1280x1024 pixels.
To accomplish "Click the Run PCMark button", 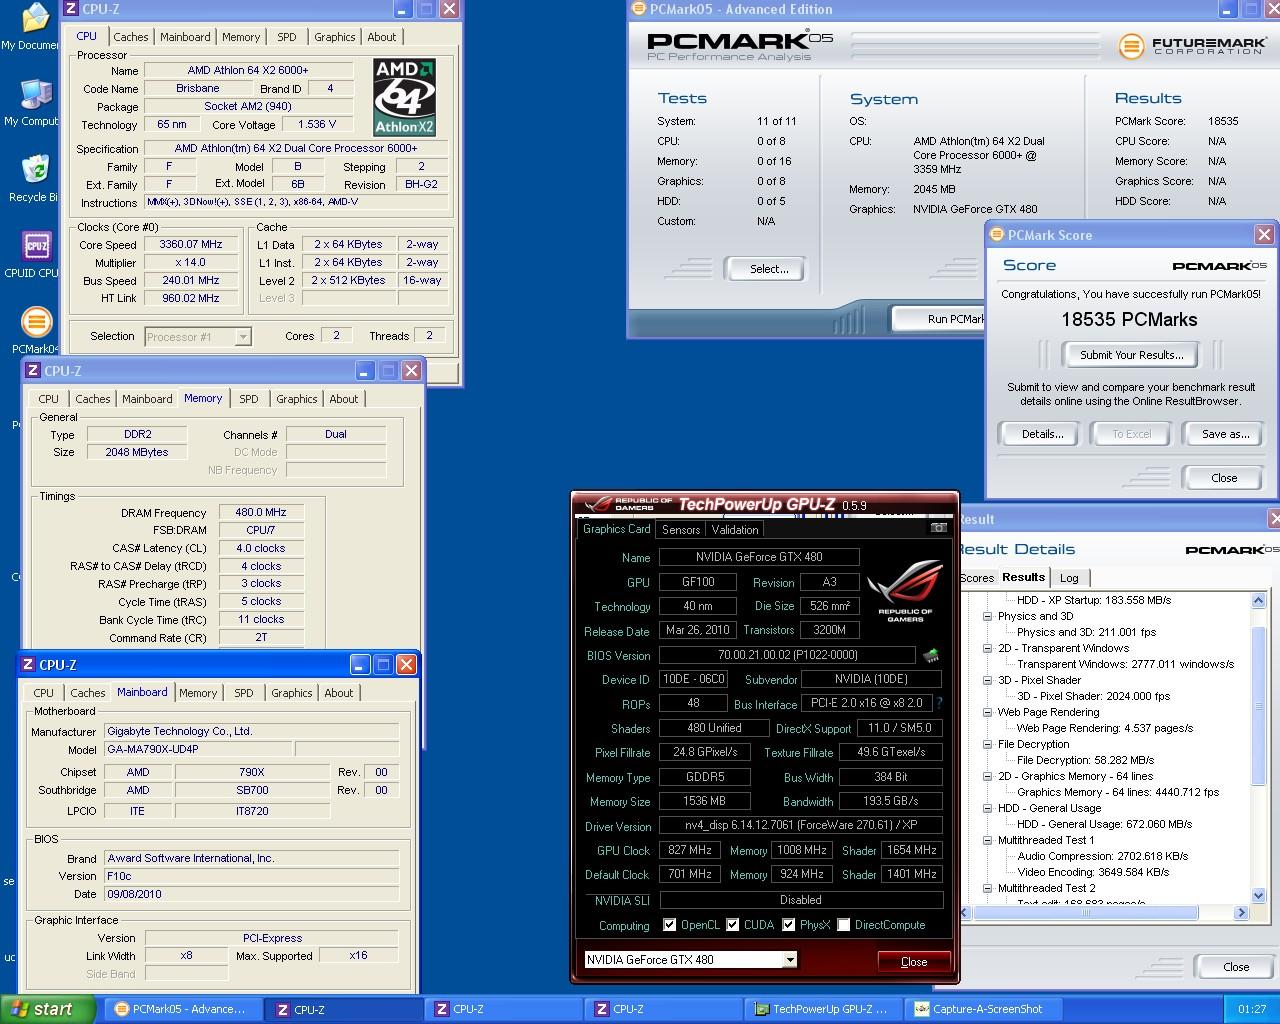I will tap(939, 319).
